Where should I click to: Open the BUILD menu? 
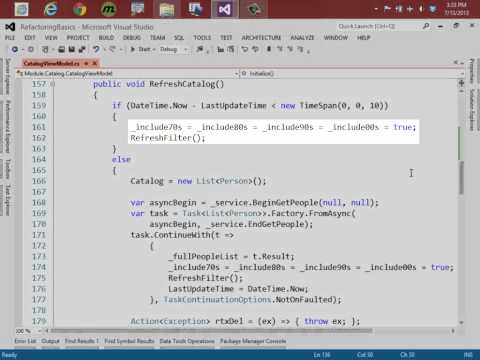(x=106, y=38)
